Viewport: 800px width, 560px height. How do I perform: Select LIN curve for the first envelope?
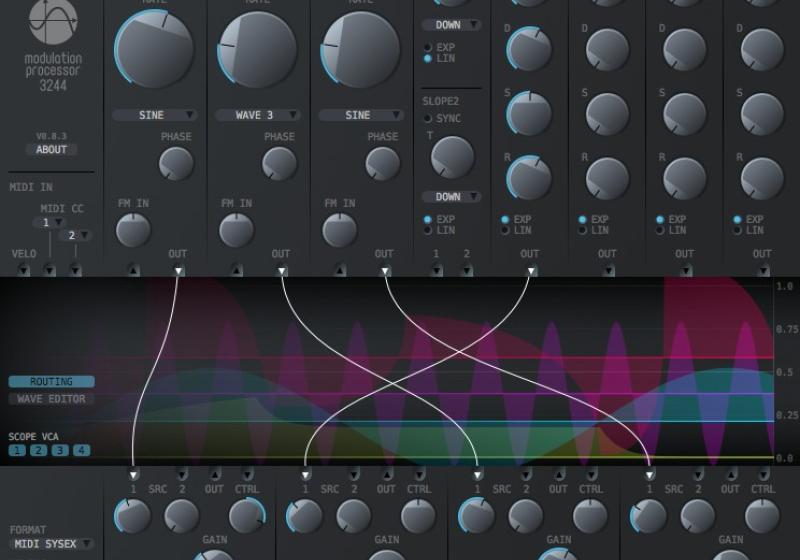[506, 230]
